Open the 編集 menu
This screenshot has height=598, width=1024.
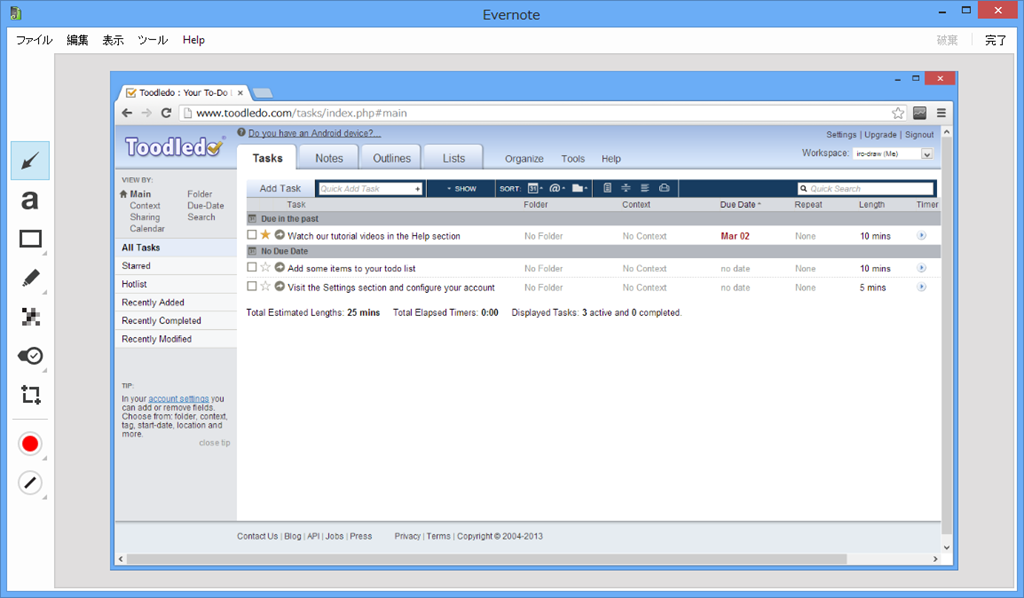[77, 40]
